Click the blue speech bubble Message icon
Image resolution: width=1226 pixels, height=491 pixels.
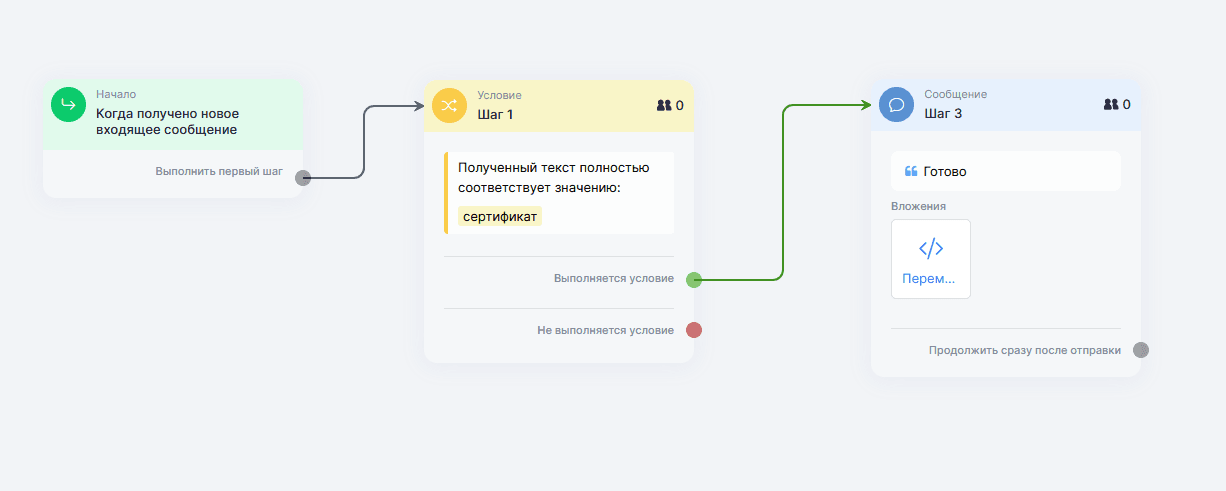point(896,105)
